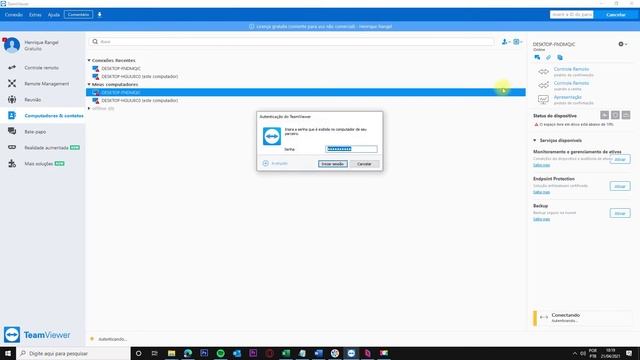Click the Apresentação monitor icon
Image resolution: width=640 pixels, height=360 pixels.
pyautogui.click(x=543, y=99)
